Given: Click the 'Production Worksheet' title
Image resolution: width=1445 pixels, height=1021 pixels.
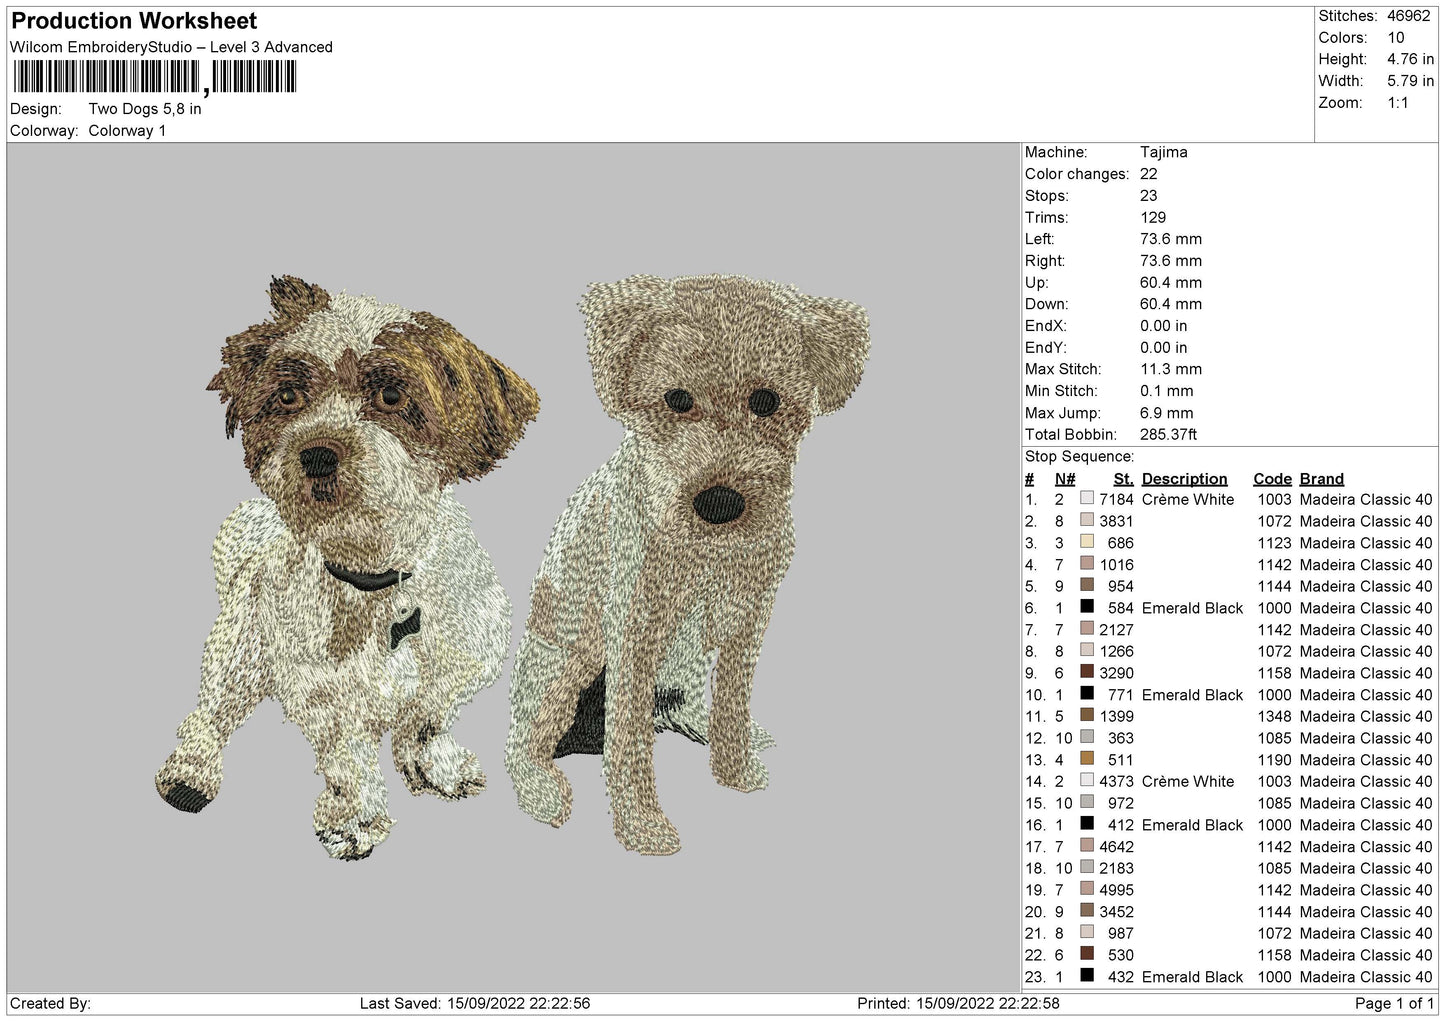Looking at the screenshot, I should [x=134, y=21].
